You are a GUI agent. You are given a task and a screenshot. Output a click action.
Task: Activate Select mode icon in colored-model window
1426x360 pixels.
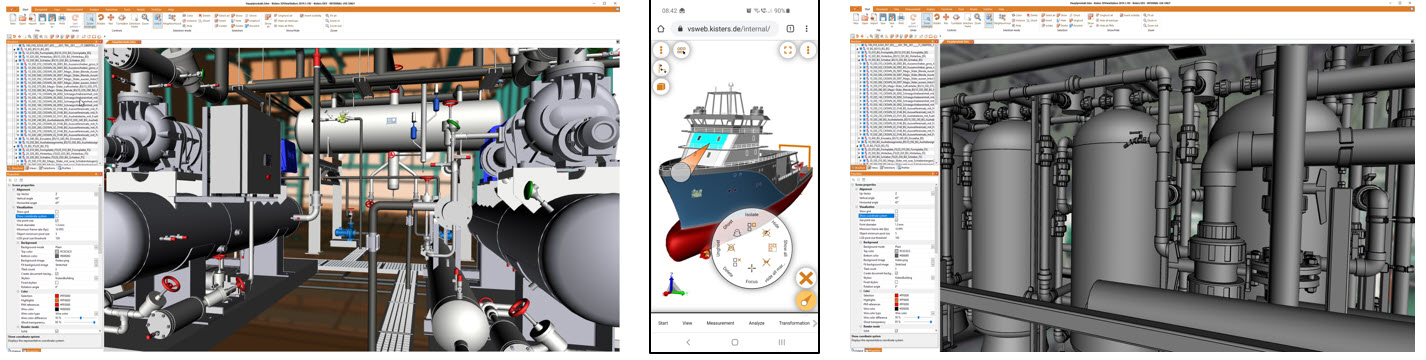(157, 20)
